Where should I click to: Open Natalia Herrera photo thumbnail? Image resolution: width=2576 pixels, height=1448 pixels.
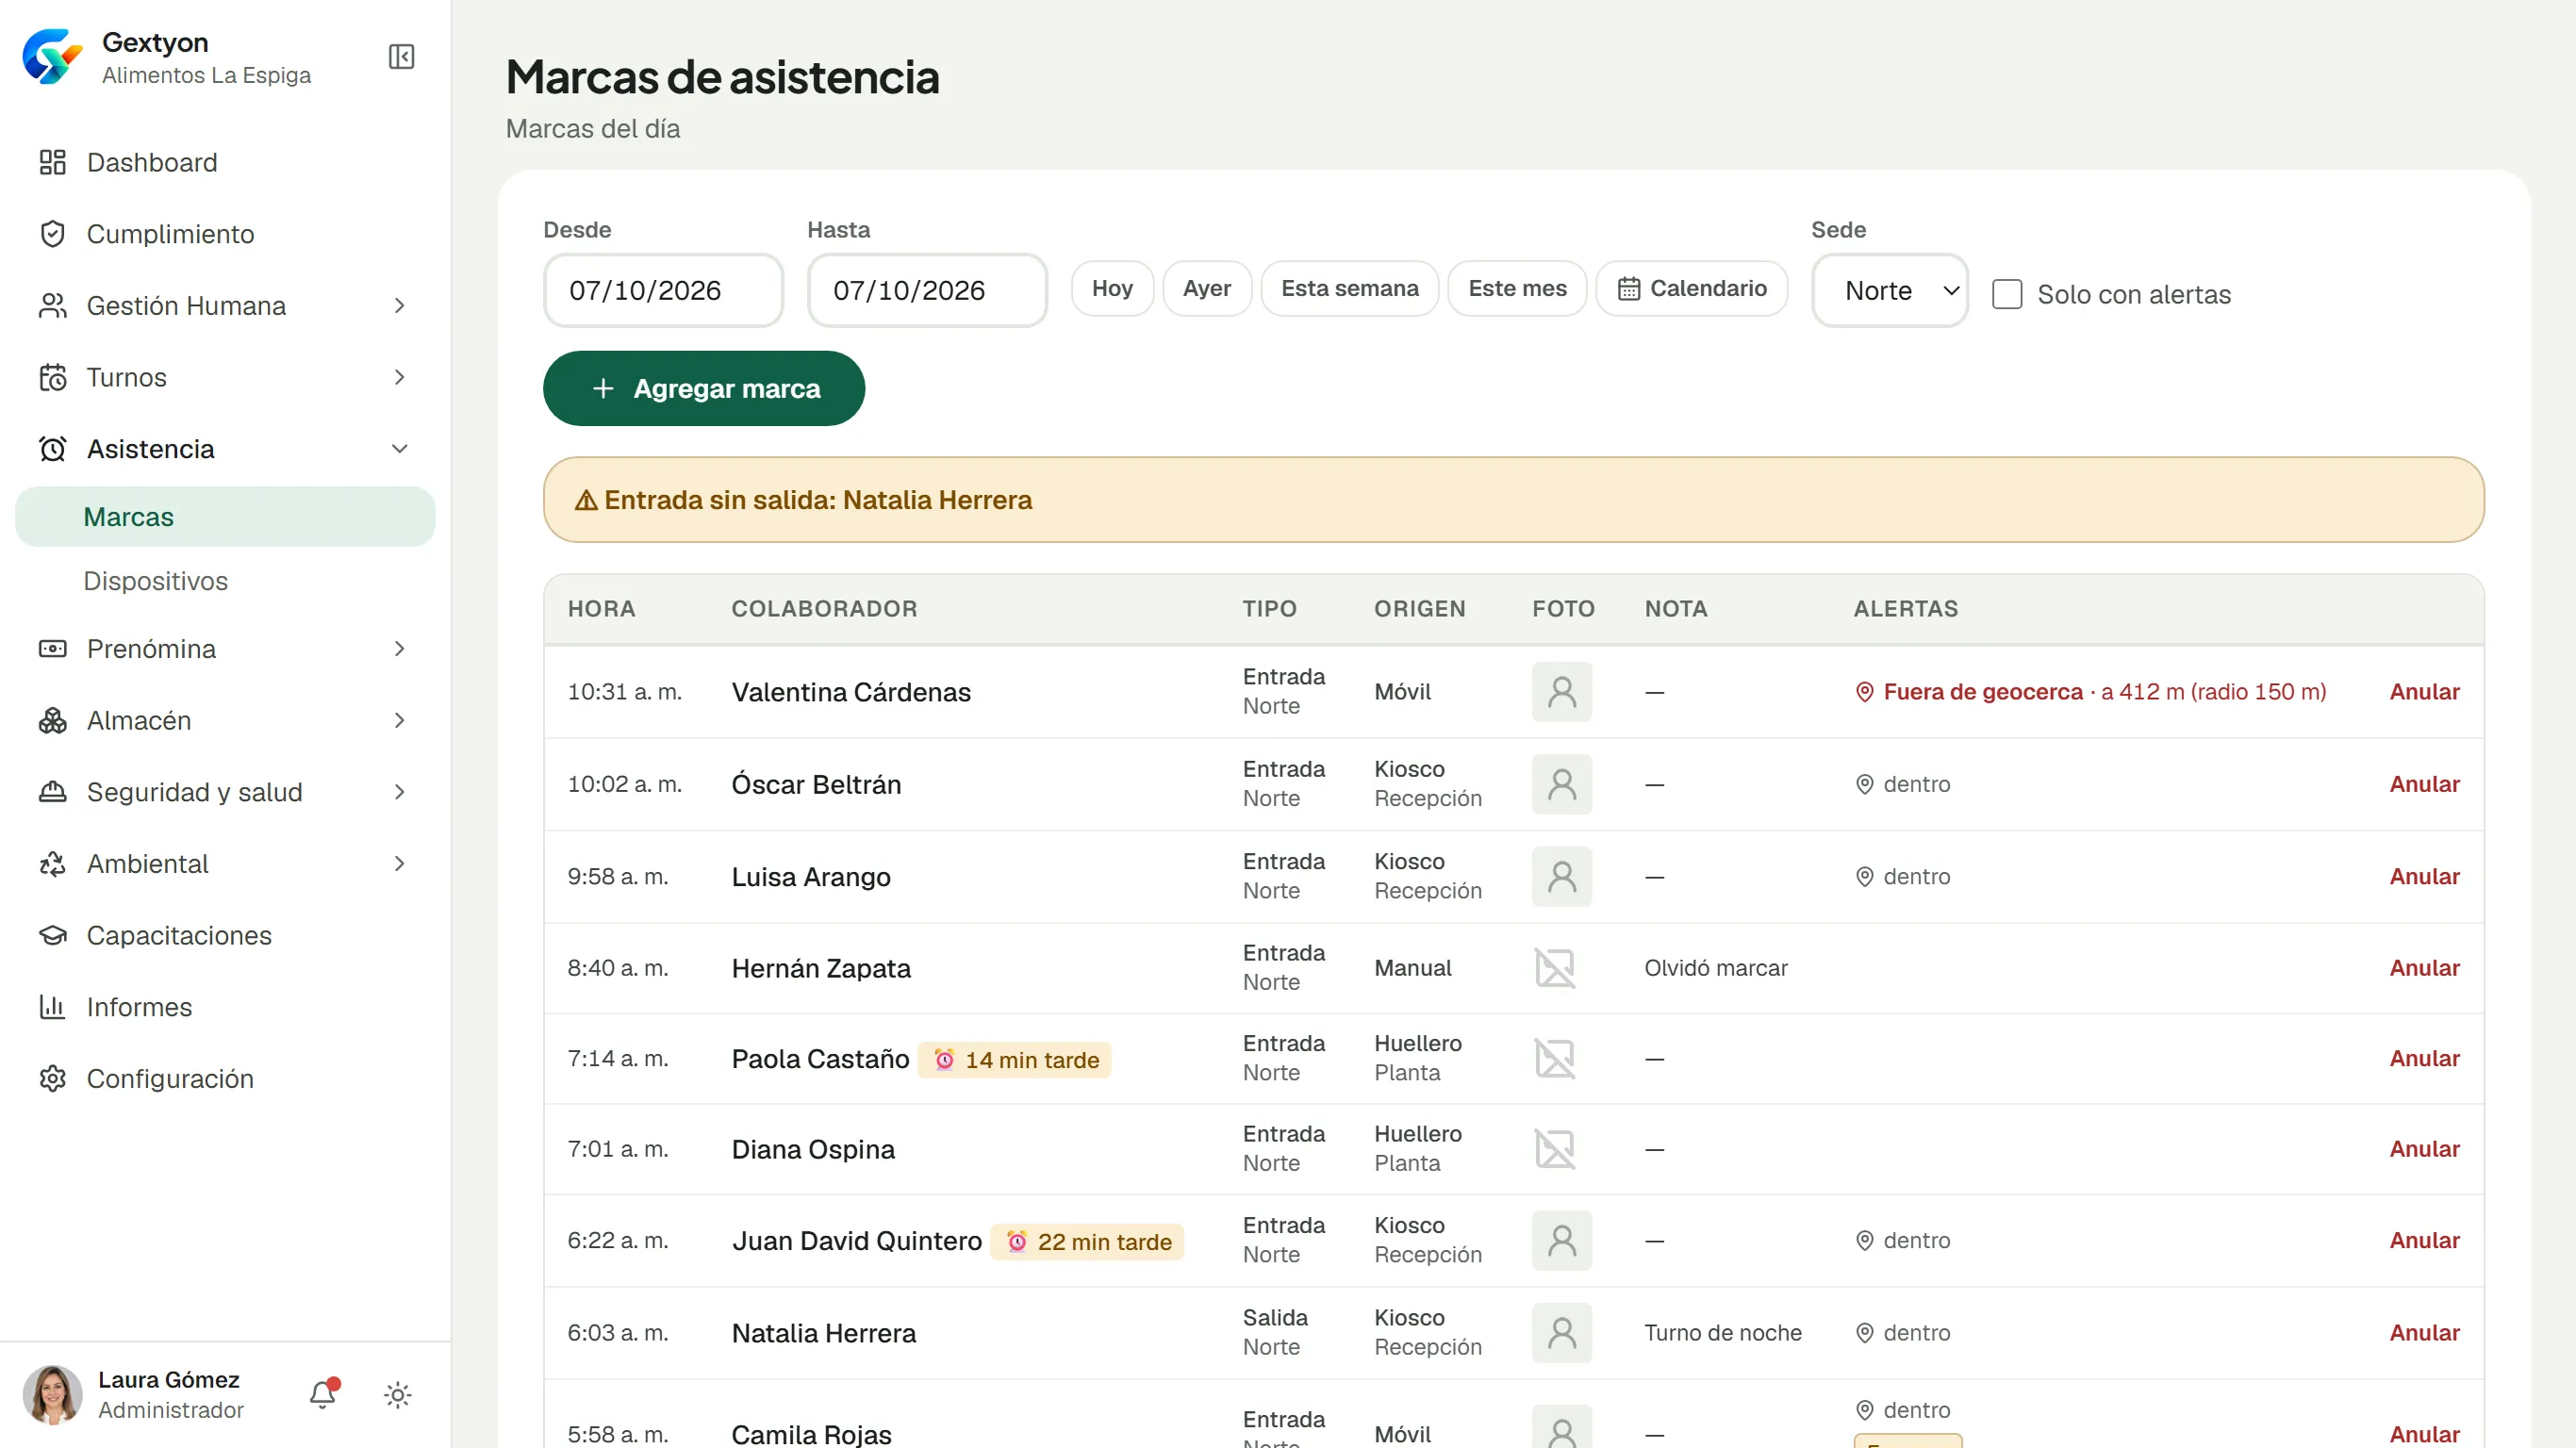click(1561, 1333)
